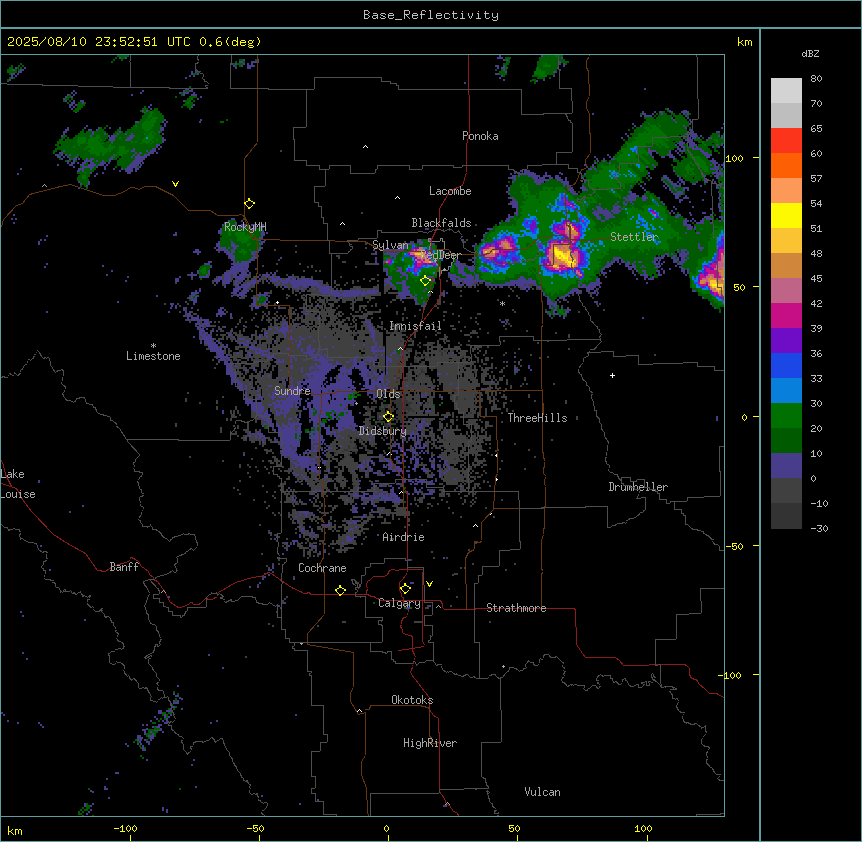
Task: Click the intense storm cell west of Stettler
Action: (x=564, y=254)
